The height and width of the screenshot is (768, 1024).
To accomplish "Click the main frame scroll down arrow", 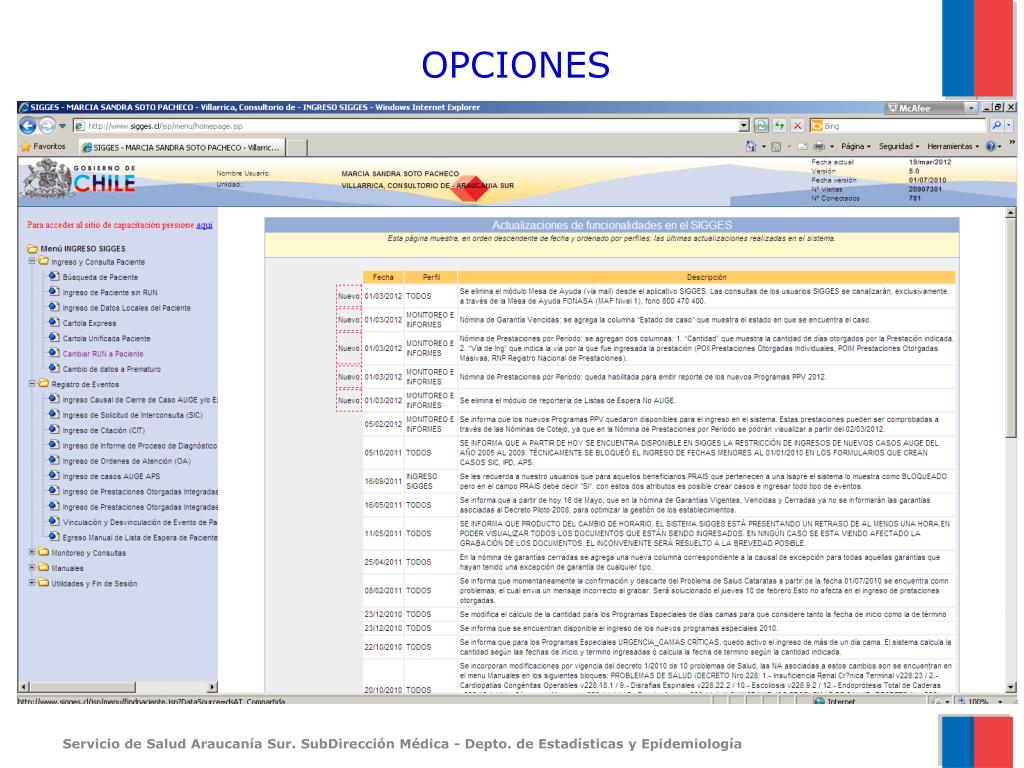I will (1011, 687).
